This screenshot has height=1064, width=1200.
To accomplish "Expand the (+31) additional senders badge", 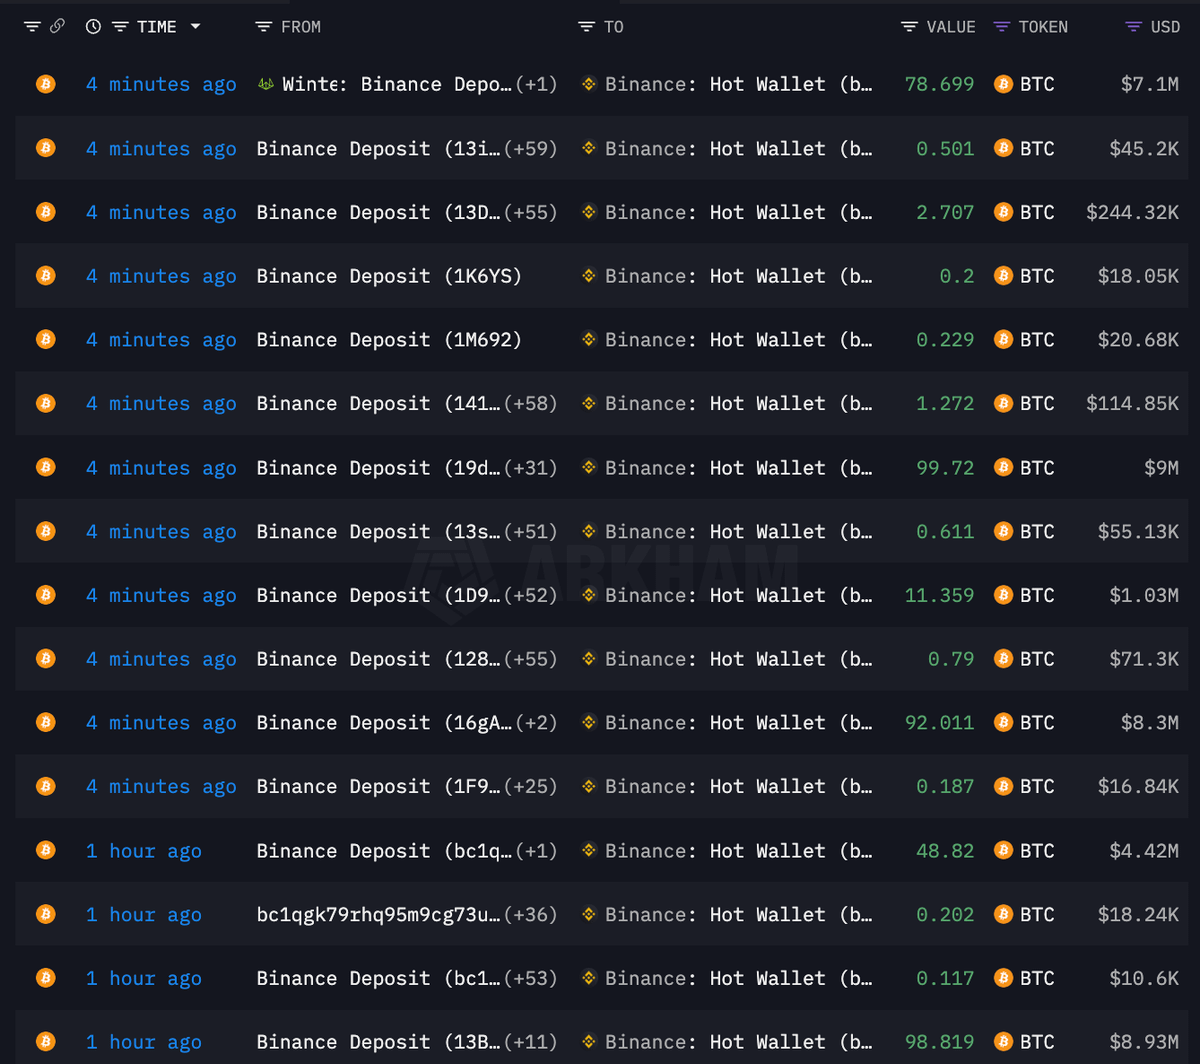I will [x=530, y=467].
